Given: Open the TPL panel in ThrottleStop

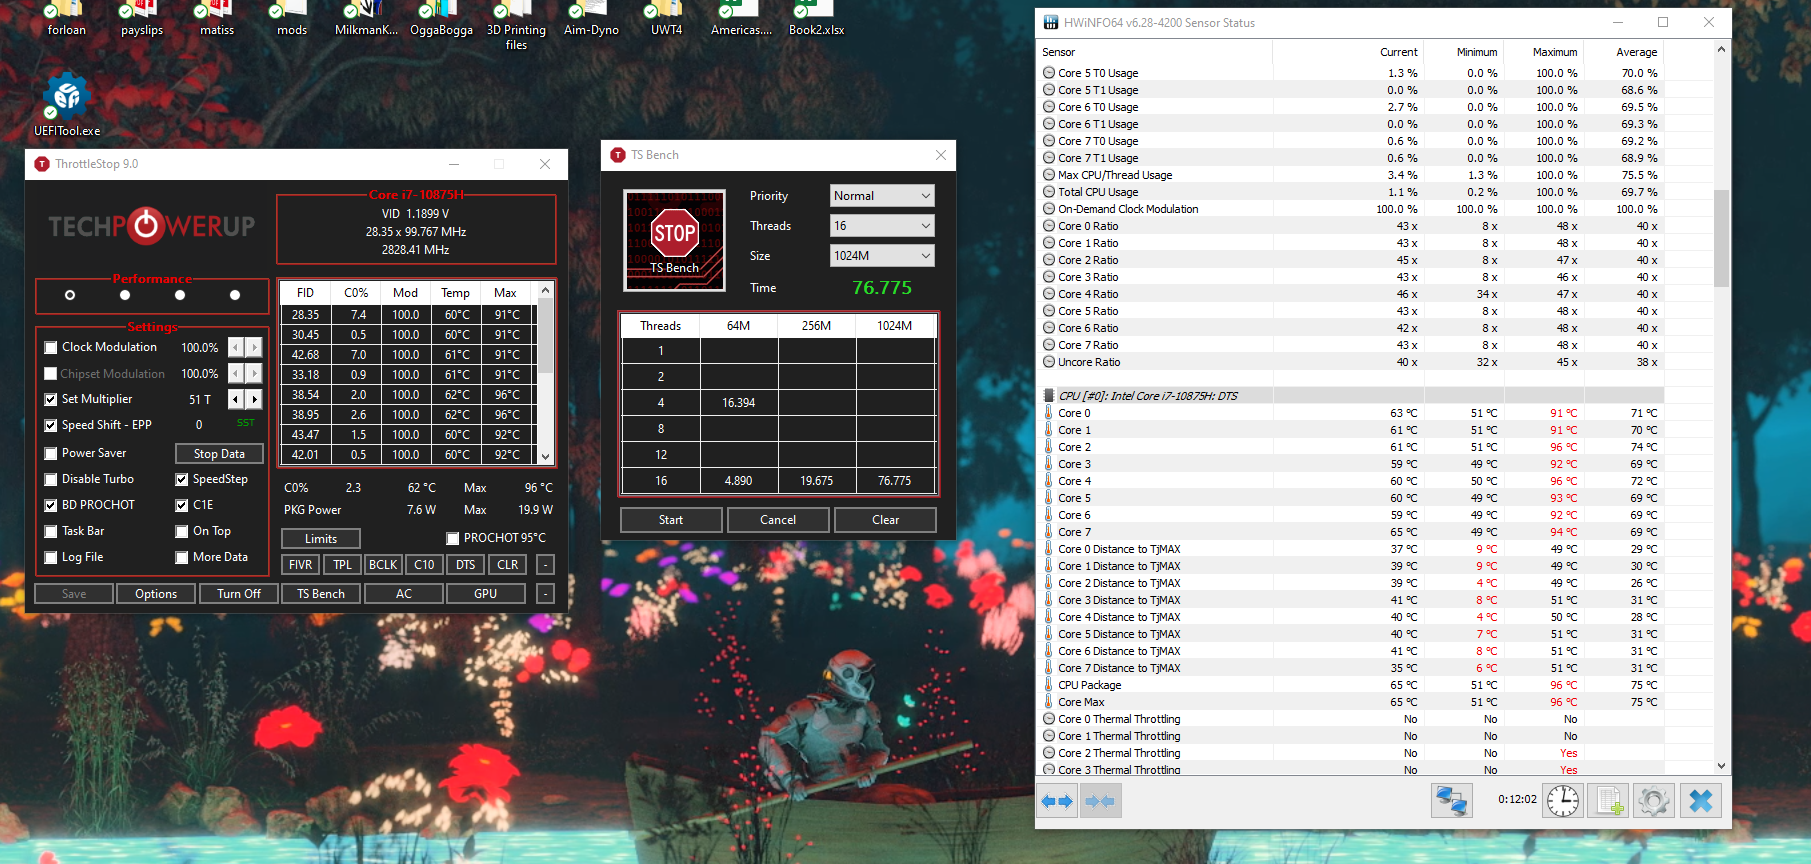Looking at the screenshot, I should 342,565.
